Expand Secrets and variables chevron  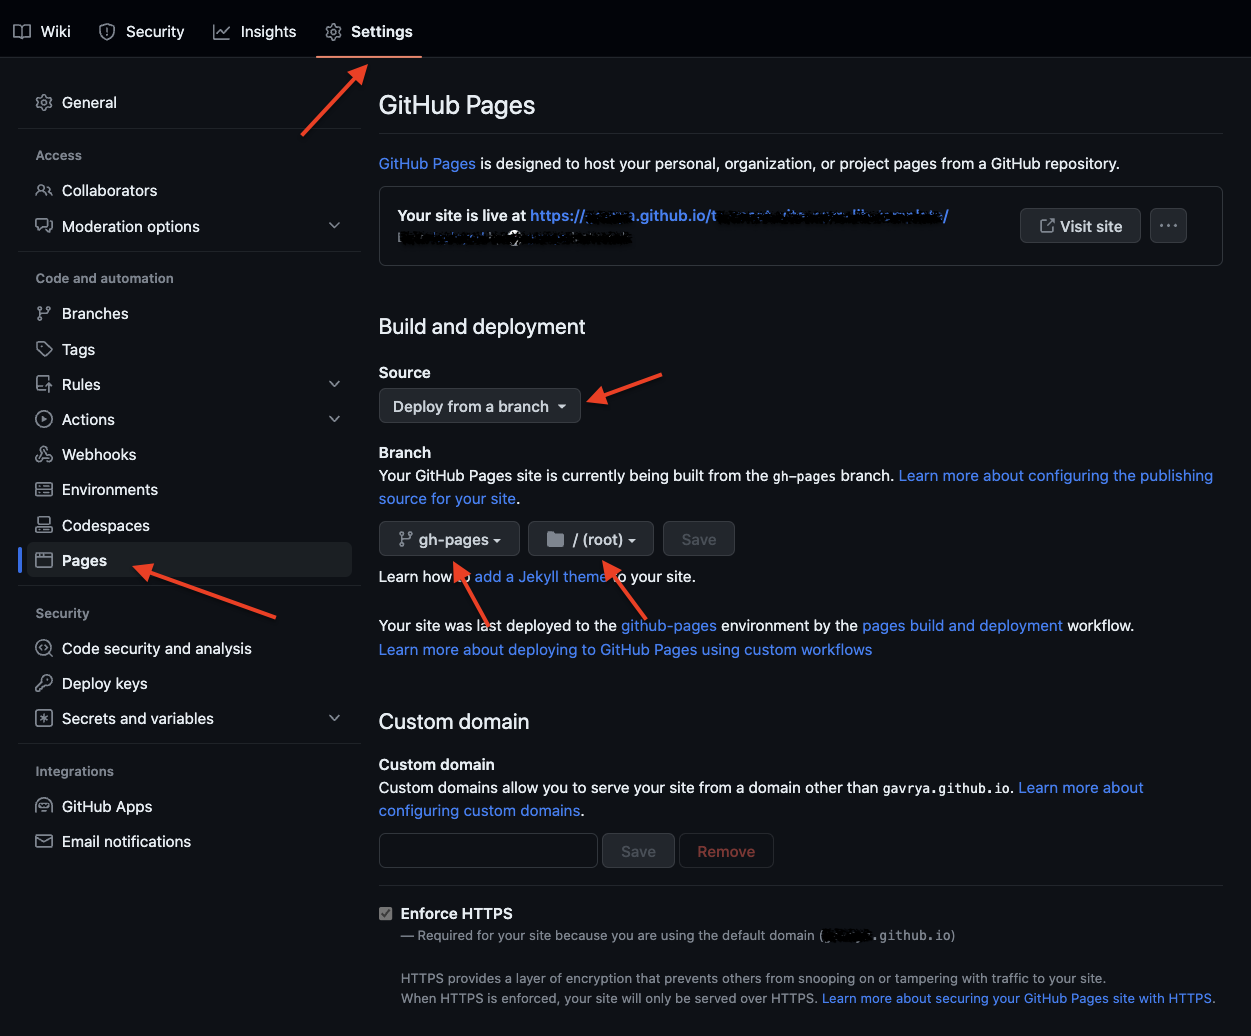coord(335,718)
